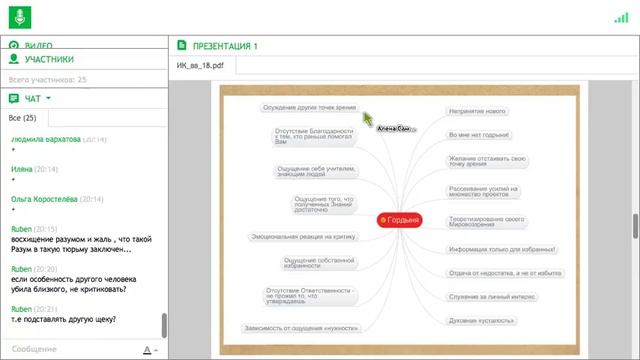Click Ruben's name at 20:21 message
Image resolution: width=640 pixels, height=360 pixels.
click(x=21, y=309)
